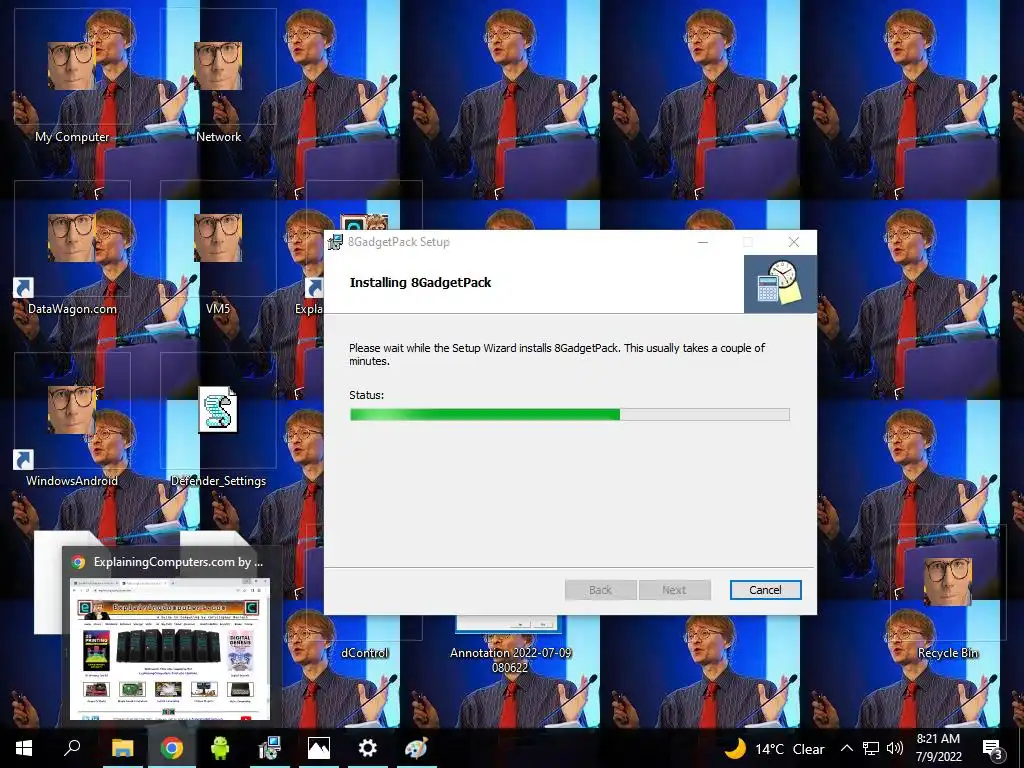Open the Photos app from the taskbar
This screenshot has width=1024, height=768.
pyautogui.click(x=318, y=748)
